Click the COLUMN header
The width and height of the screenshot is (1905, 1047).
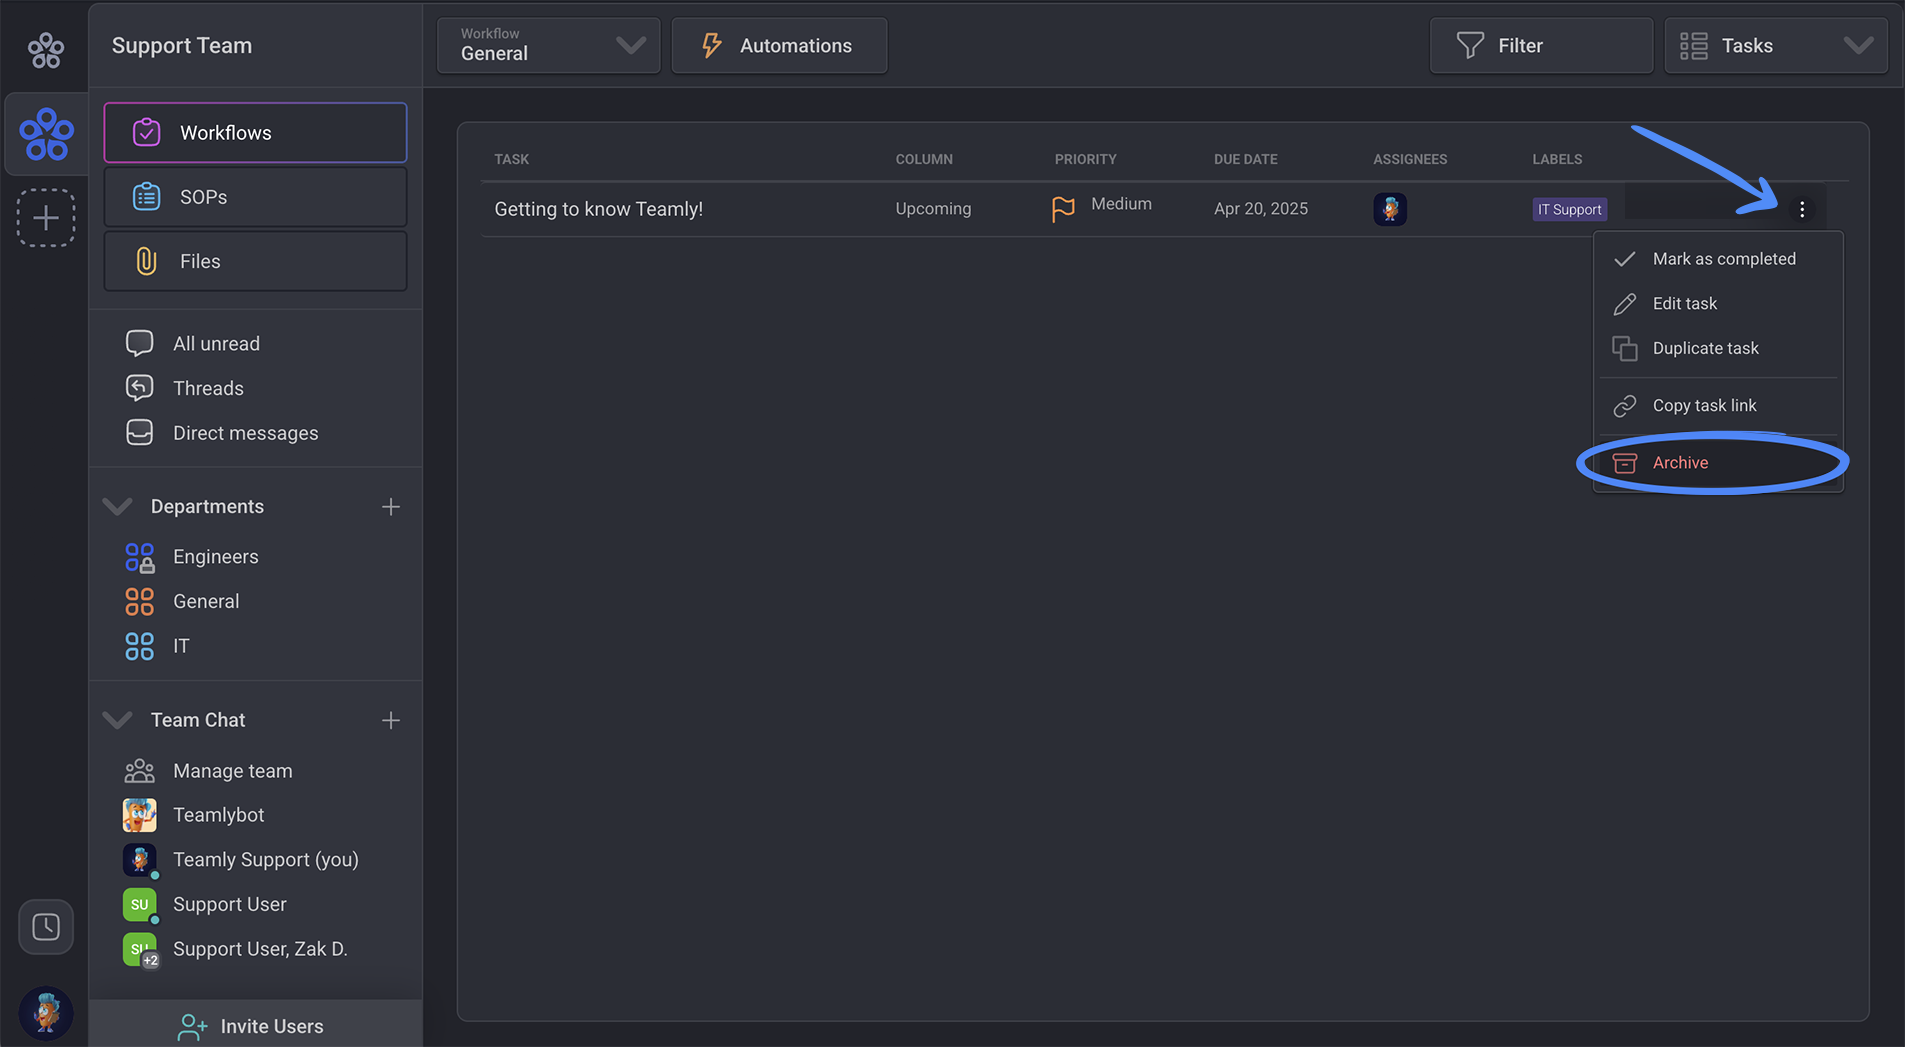(x=923, y=159)
